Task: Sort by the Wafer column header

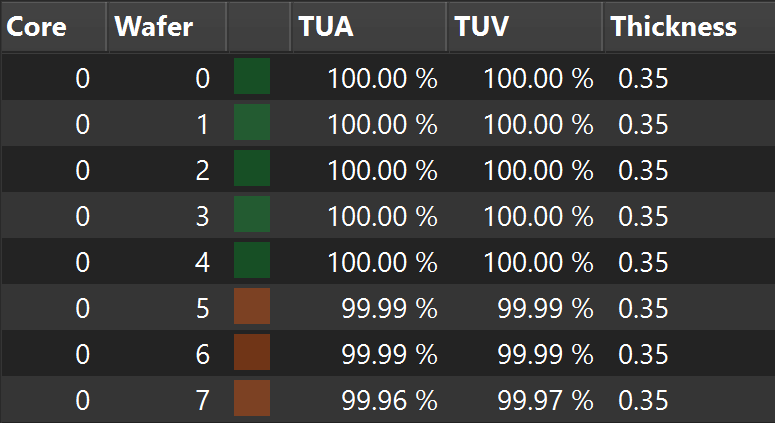Action: pos(168,26)
